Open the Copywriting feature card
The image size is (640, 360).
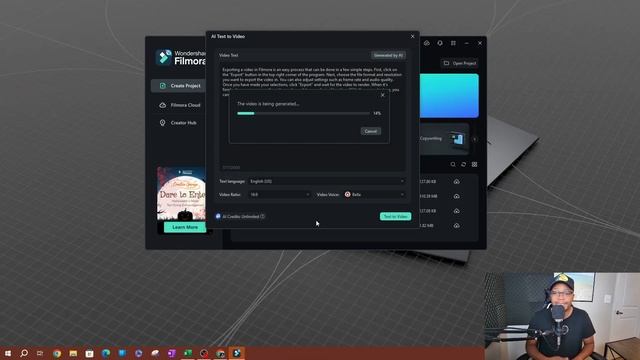[444, 139]
